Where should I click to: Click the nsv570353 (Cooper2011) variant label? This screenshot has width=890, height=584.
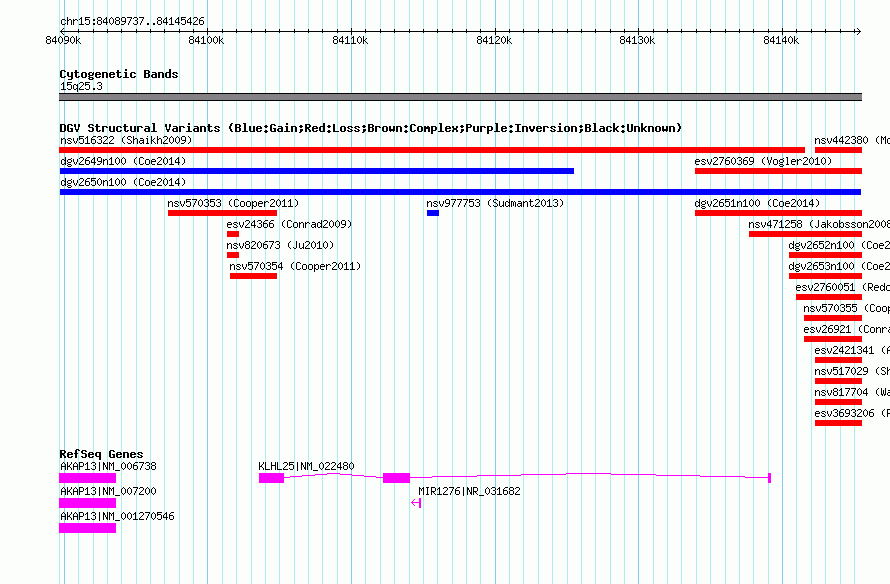pyautogui.click(x=233, y=203)
